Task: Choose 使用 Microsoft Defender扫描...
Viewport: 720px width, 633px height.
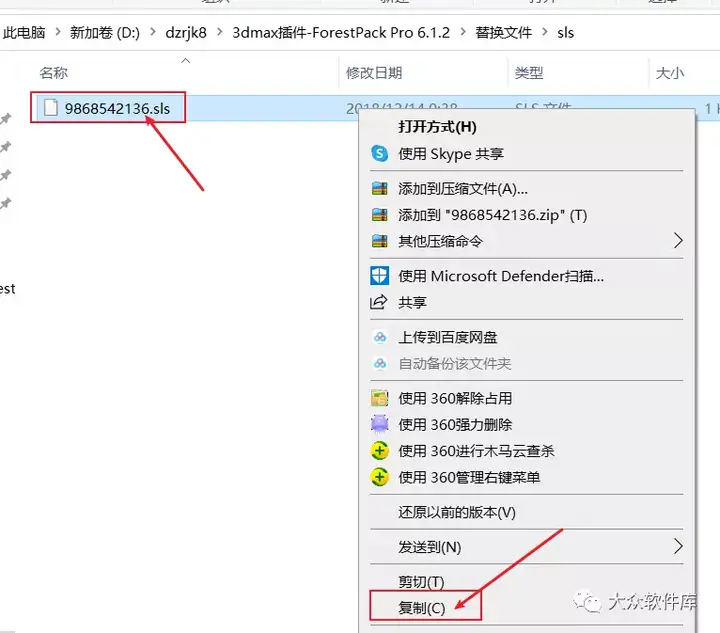Action: click(x=501, y=276)
